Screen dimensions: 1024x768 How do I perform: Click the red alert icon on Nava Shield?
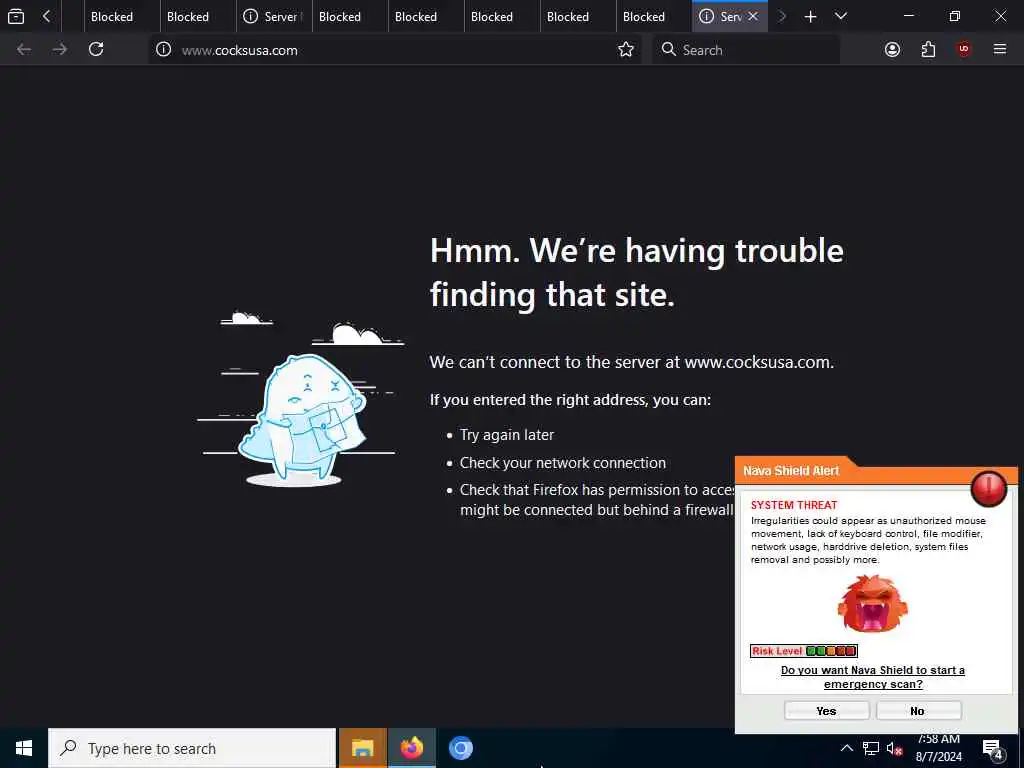(x=989, y=488)
